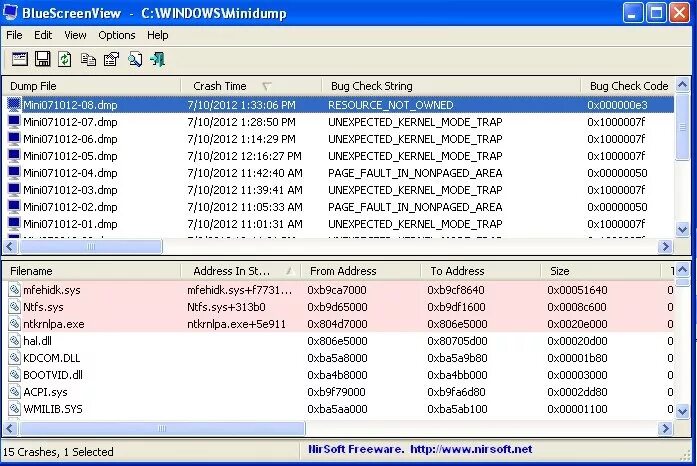This screenshot has height=466, width=697.
Task: Click the crash list horizontal scrollbar left arrow
Action: (10, 246)
